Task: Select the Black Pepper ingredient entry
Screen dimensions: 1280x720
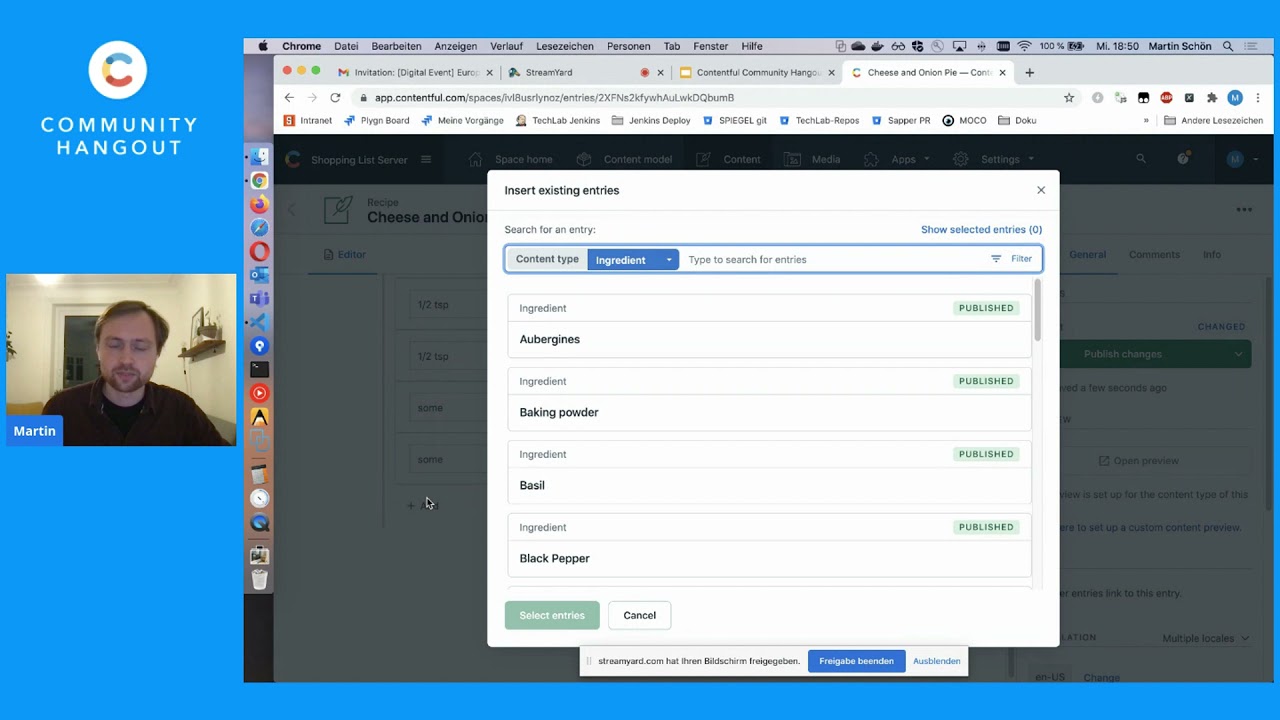Action: 769,545
